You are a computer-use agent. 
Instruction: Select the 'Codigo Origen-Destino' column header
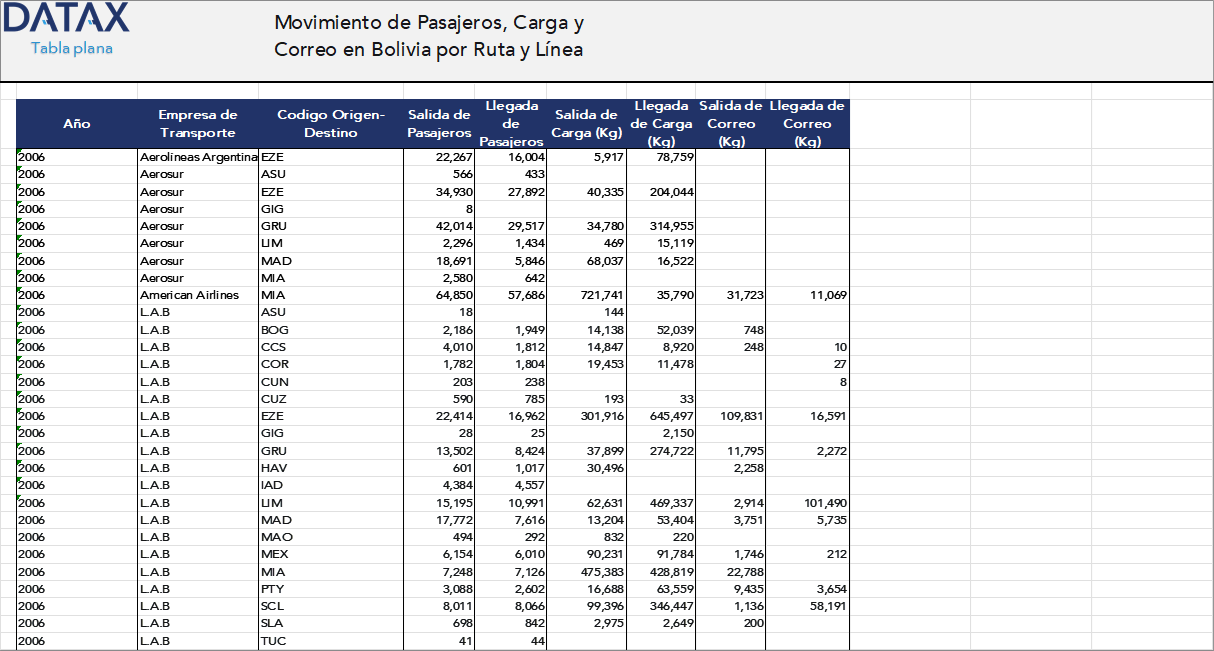(x=330, y=123)
